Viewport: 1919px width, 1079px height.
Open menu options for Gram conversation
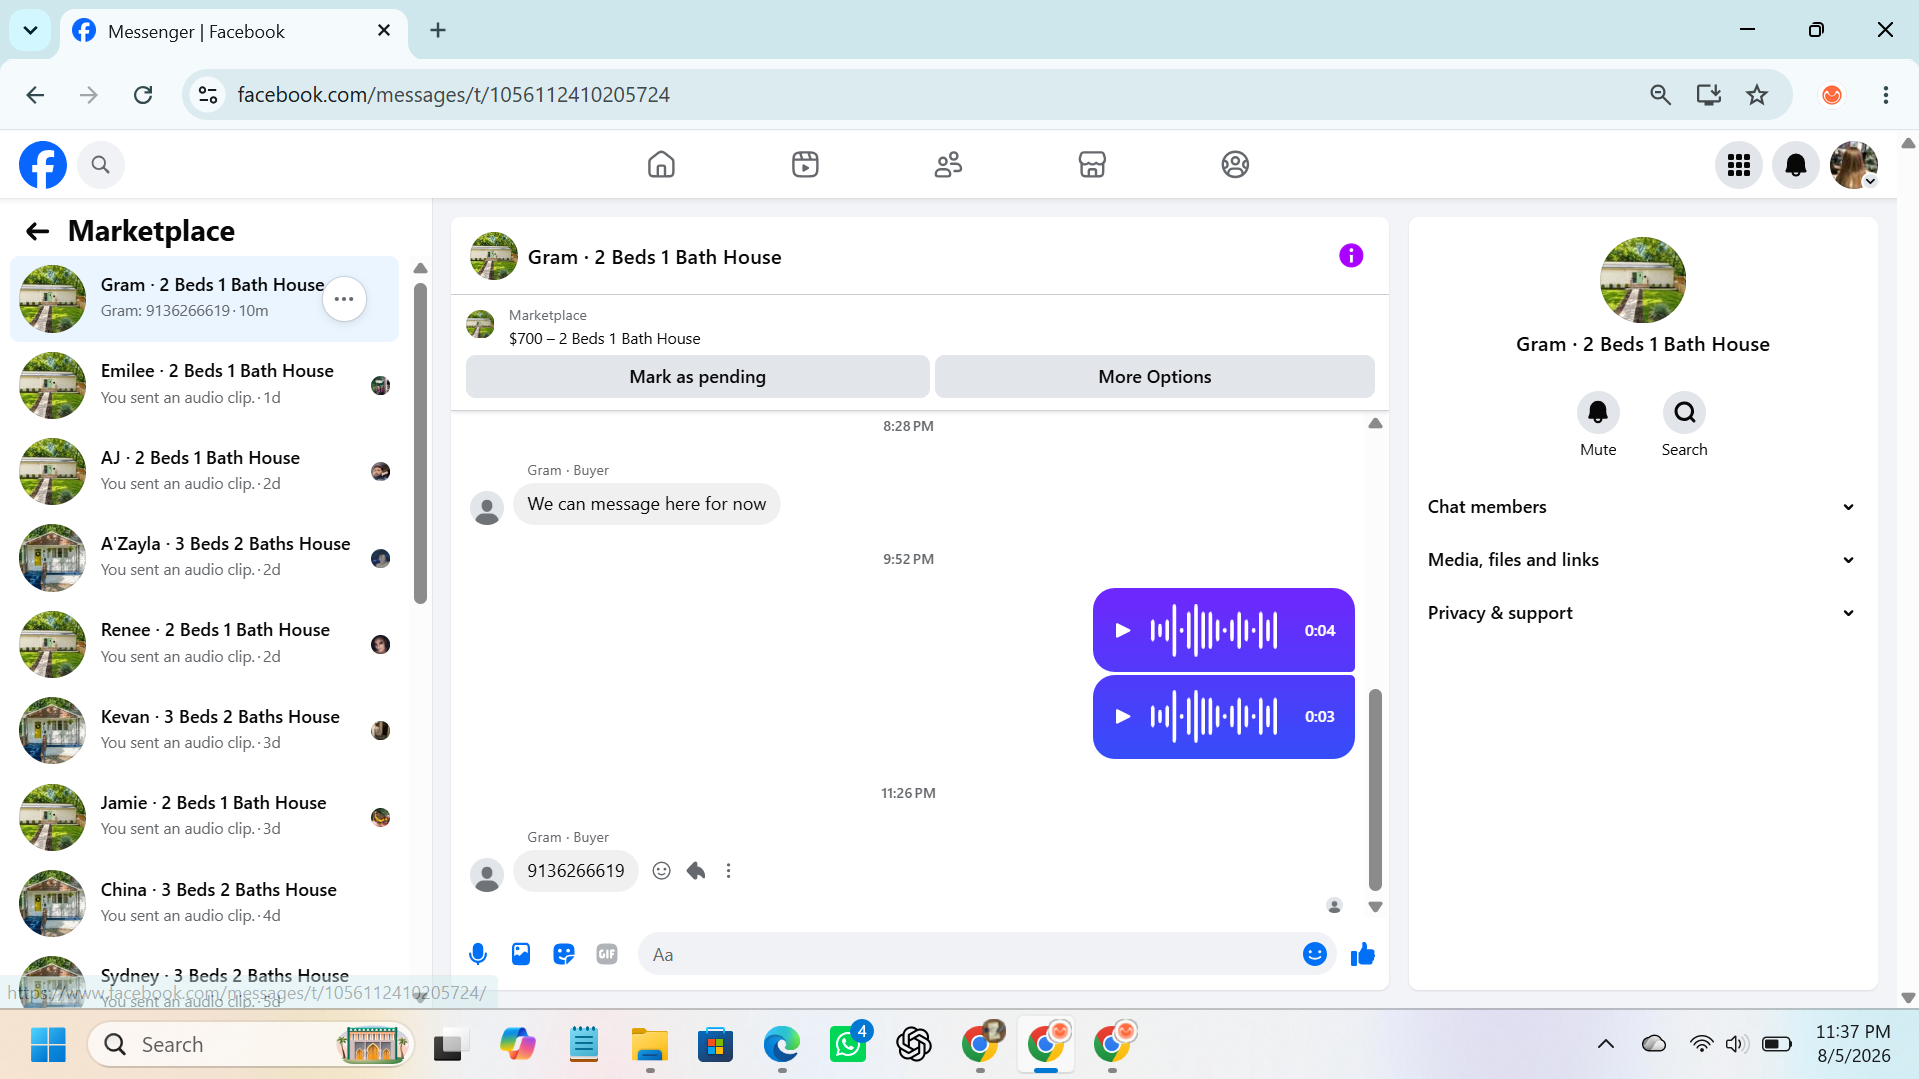click(344, 299)
